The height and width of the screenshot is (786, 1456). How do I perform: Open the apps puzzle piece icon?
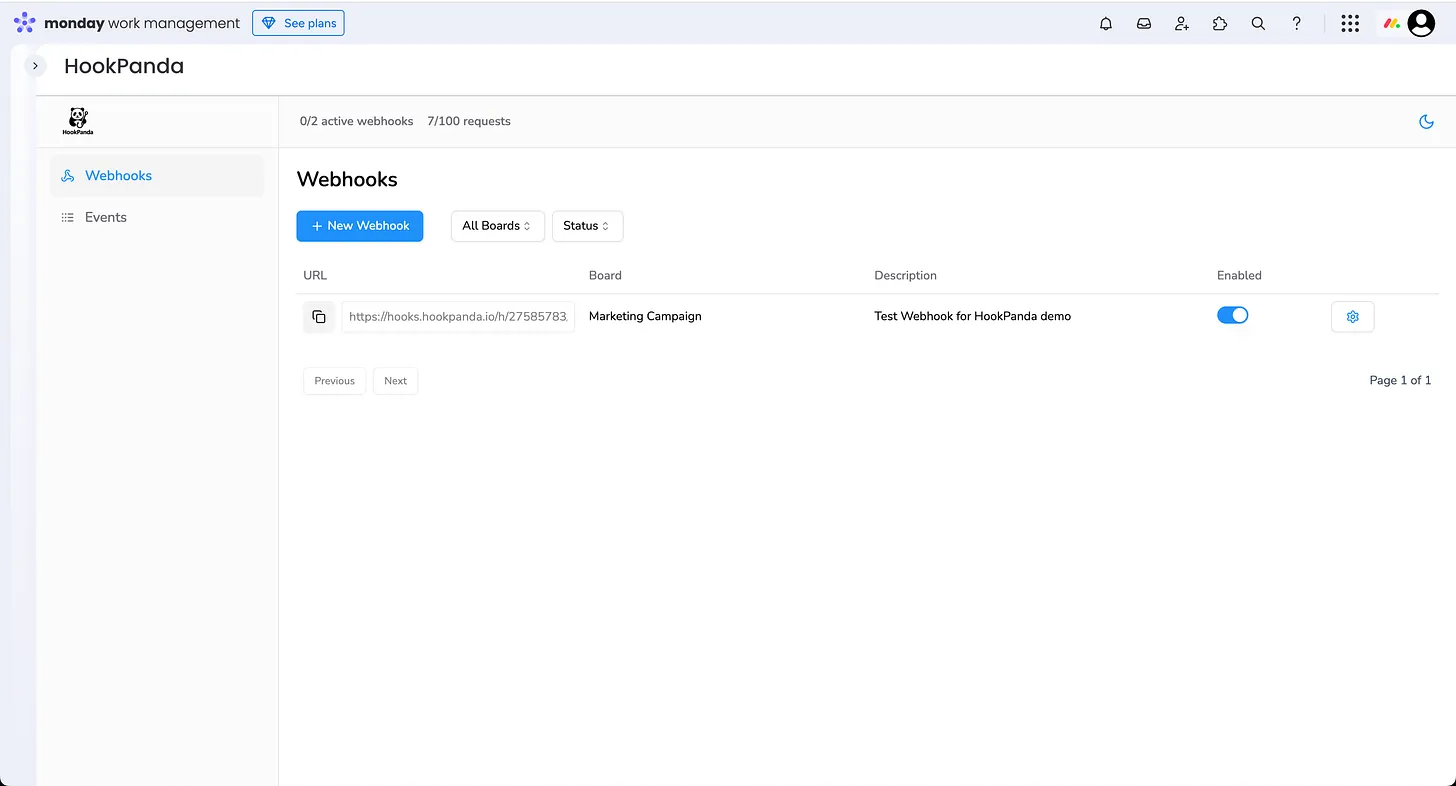(x=1219, y=24)
